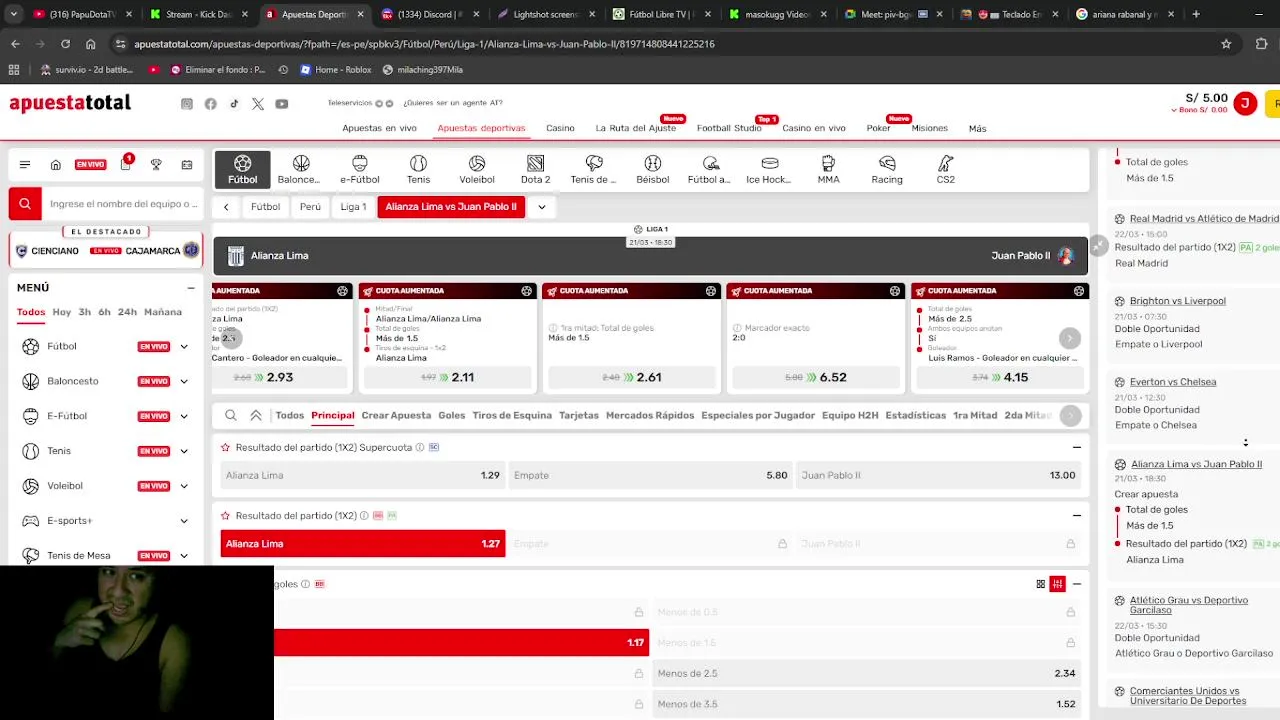Bet on Empate at 5.80 Supercuota
This screenshot has height=720, width=1280.
pos(650,476)
